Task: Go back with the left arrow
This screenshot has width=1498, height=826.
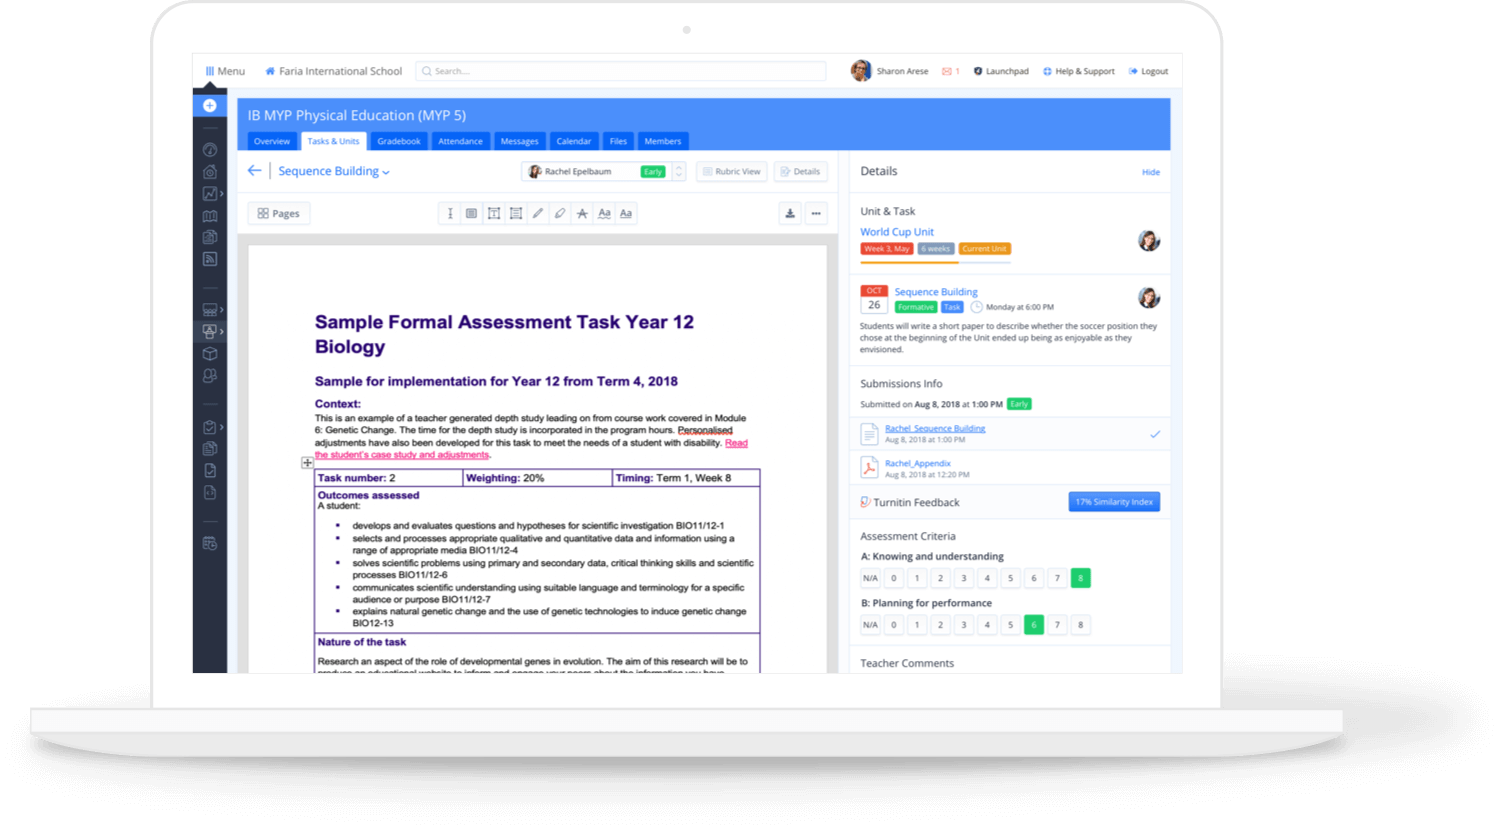Action: pyautogui.click(x=254, y=171)
